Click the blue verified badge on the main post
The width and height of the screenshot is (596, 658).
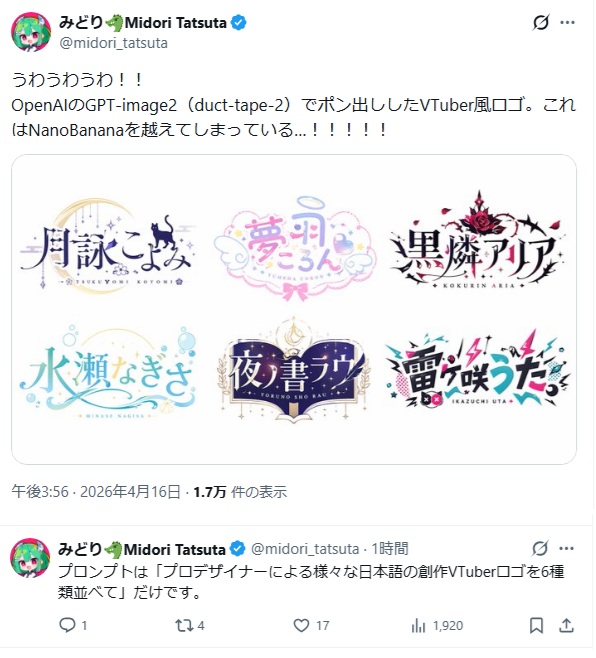pos(239,23)
